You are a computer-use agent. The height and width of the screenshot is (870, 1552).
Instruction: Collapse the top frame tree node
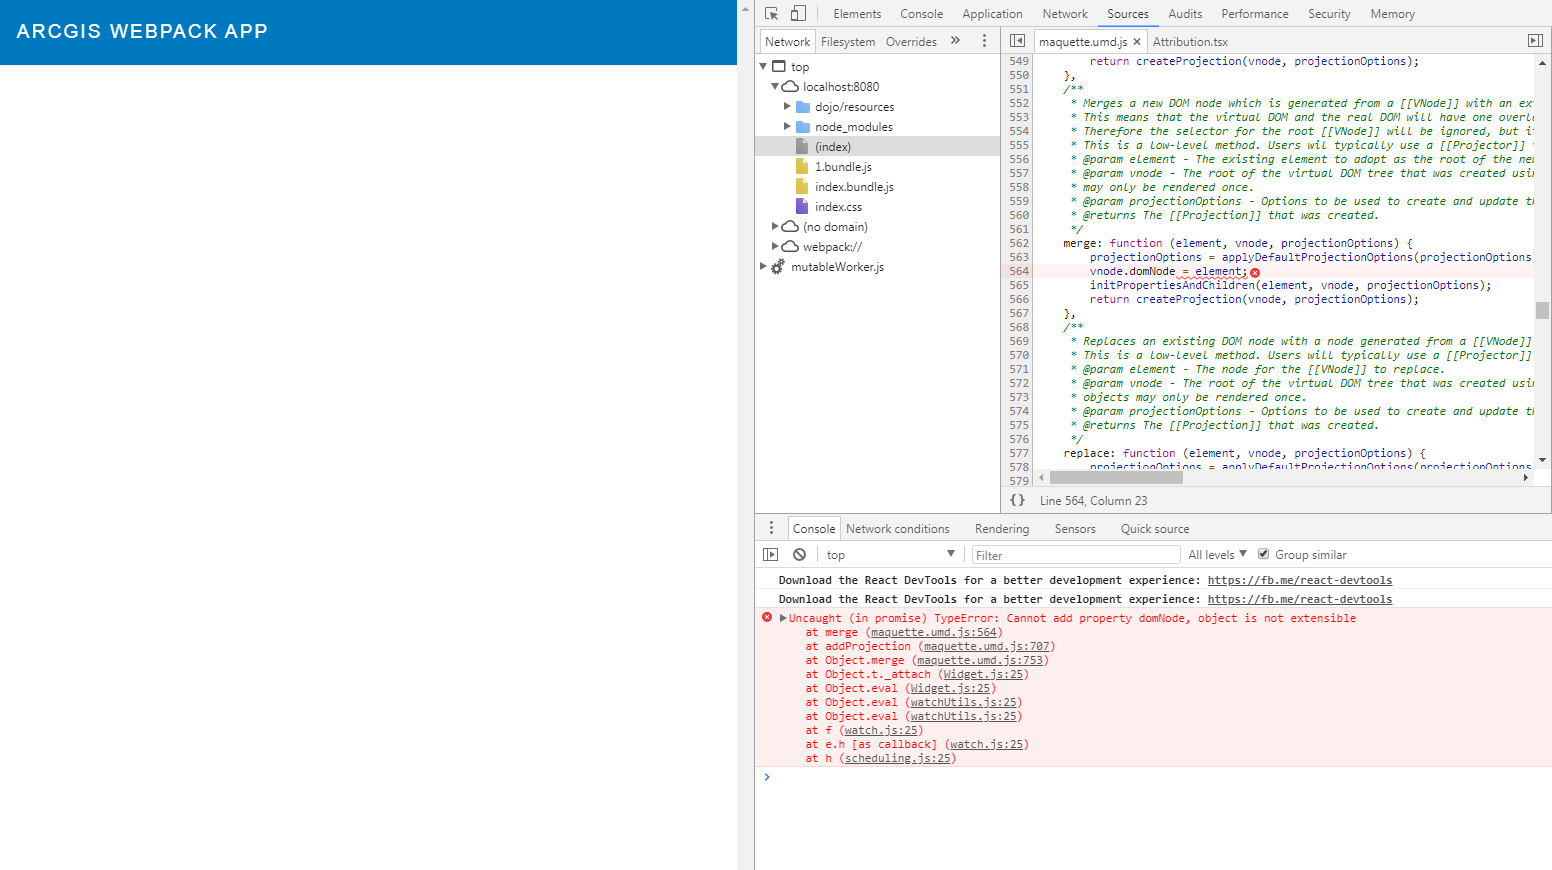pos(763,67)
